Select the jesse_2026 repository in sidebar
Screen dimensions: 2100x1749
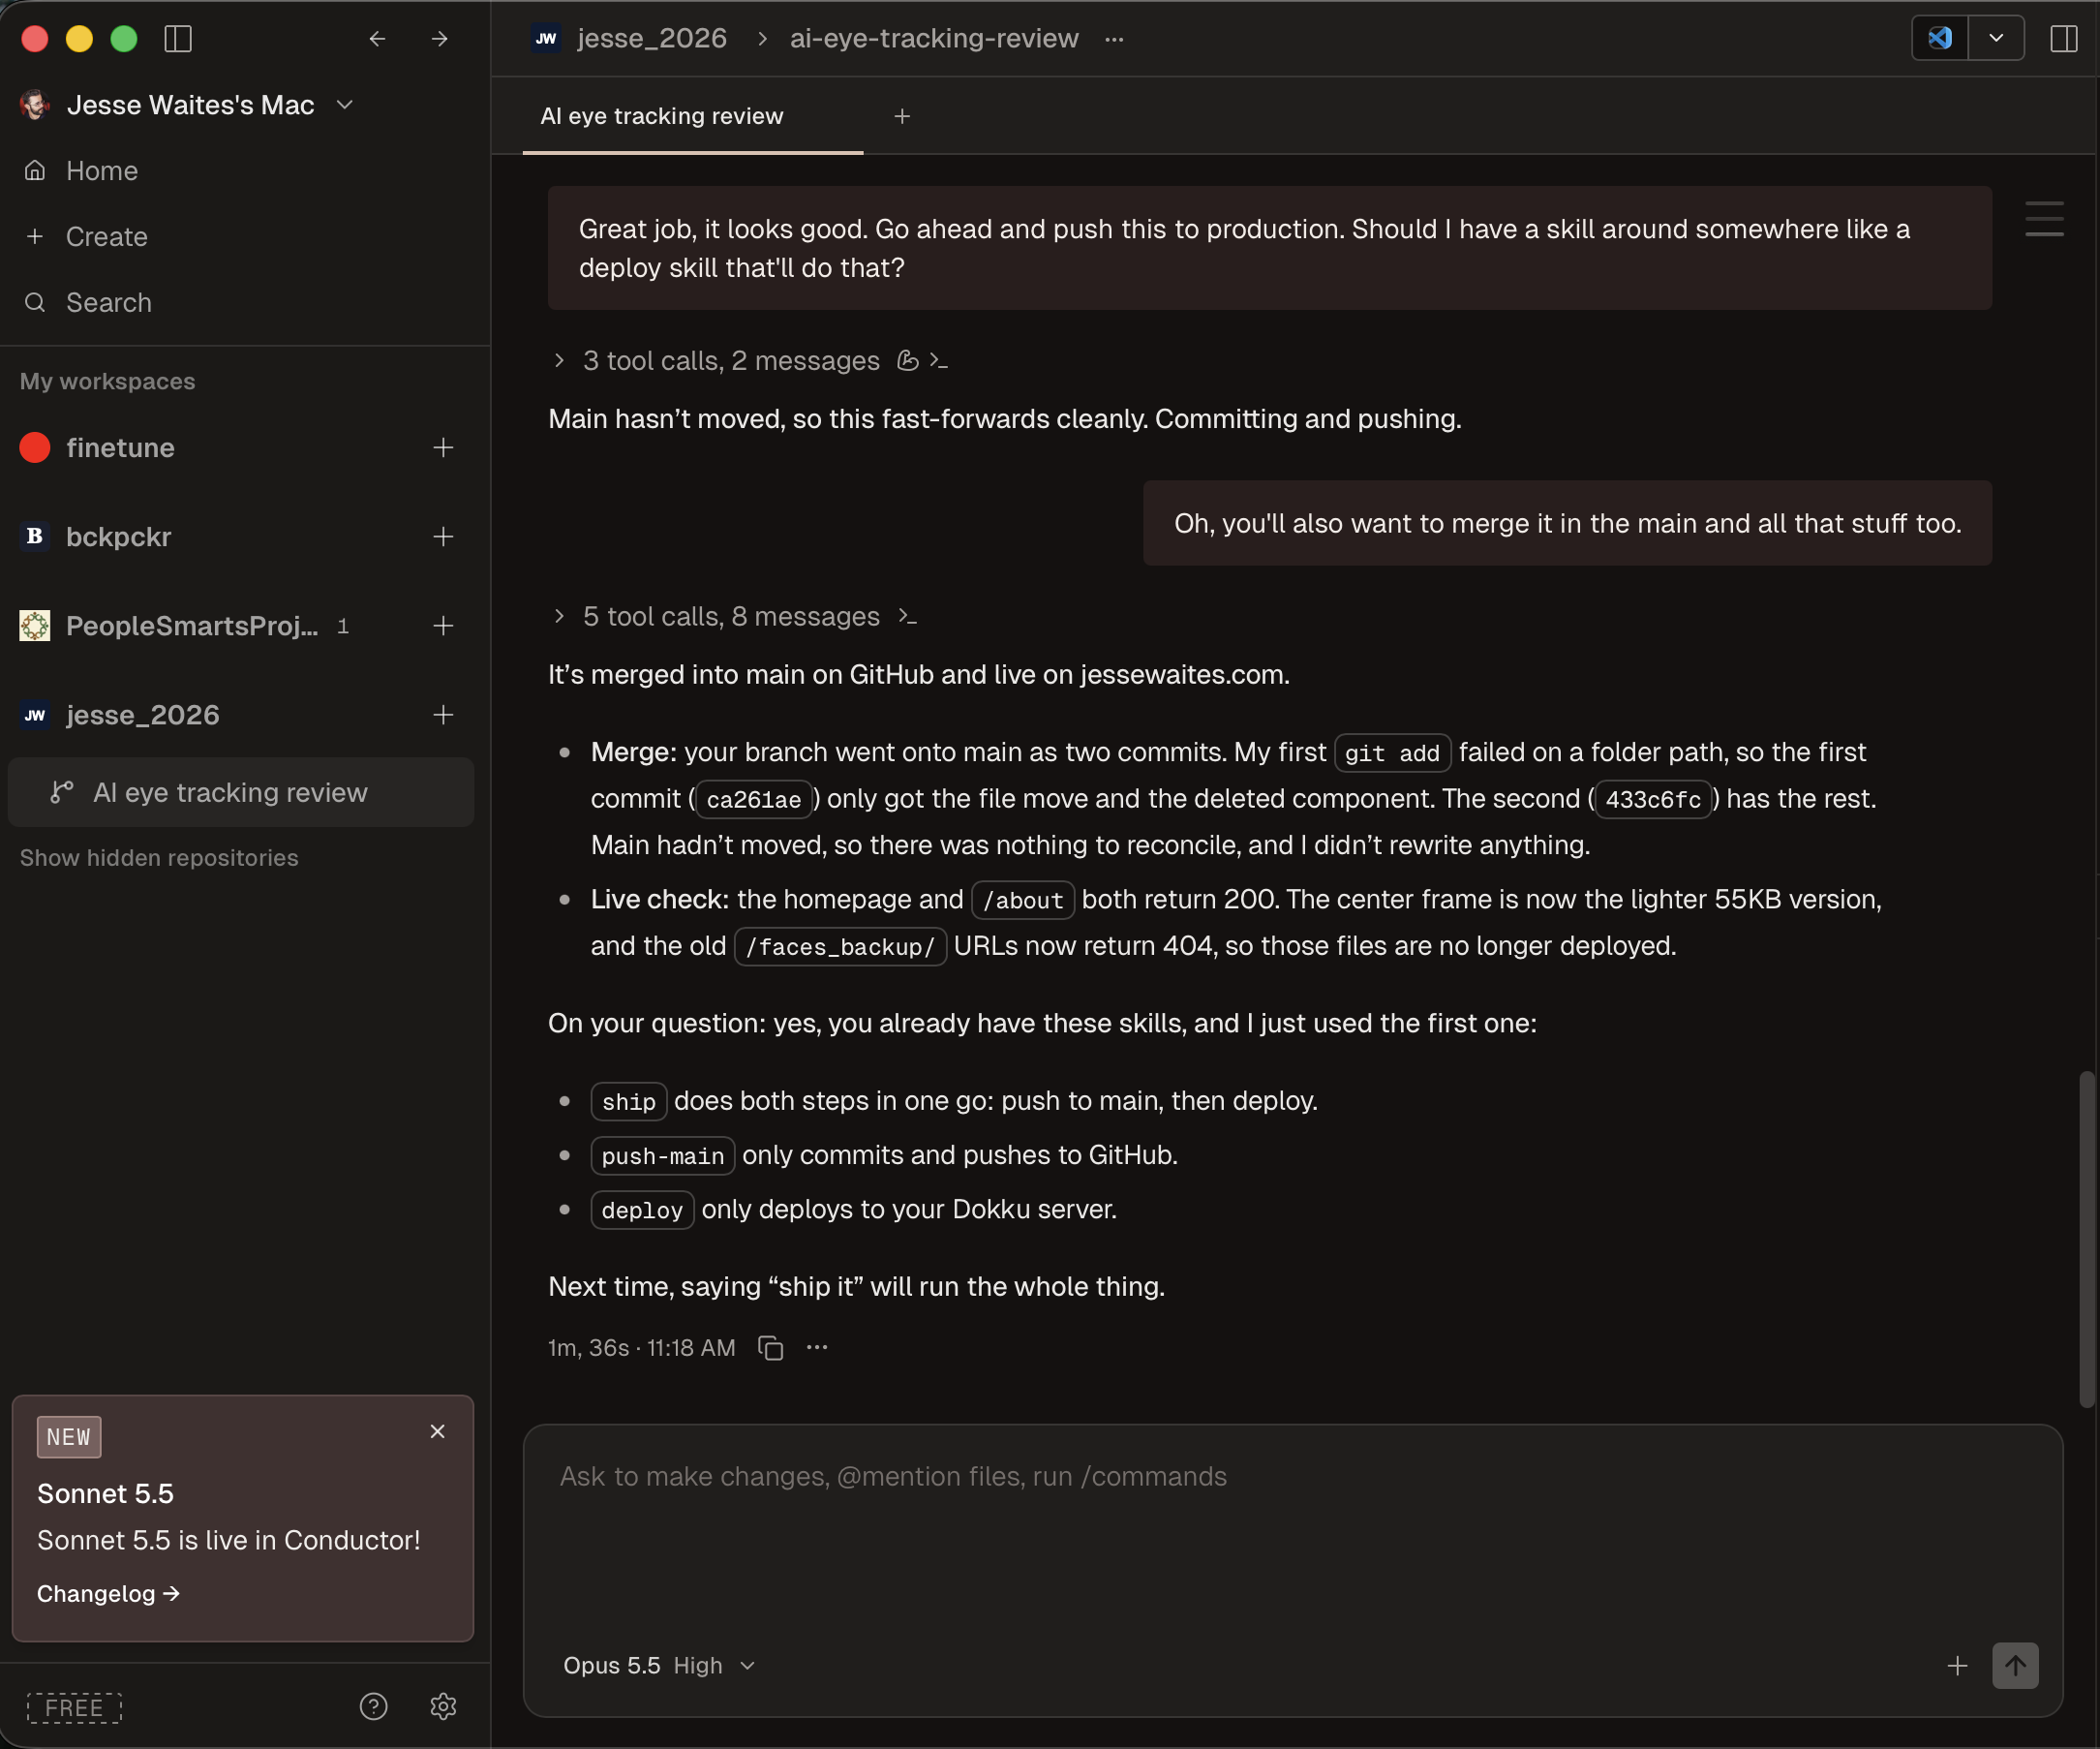pos(142,715)
